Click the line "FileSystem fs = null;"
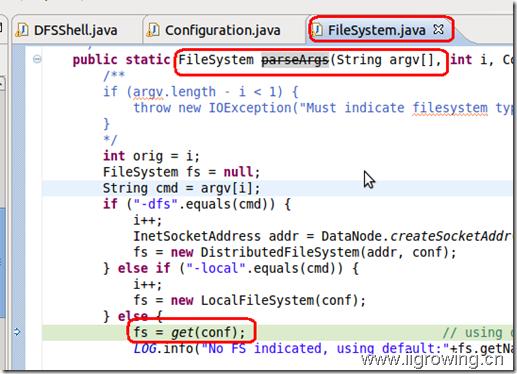The width and height of the screenshot is (517, 374). (181, 172)
